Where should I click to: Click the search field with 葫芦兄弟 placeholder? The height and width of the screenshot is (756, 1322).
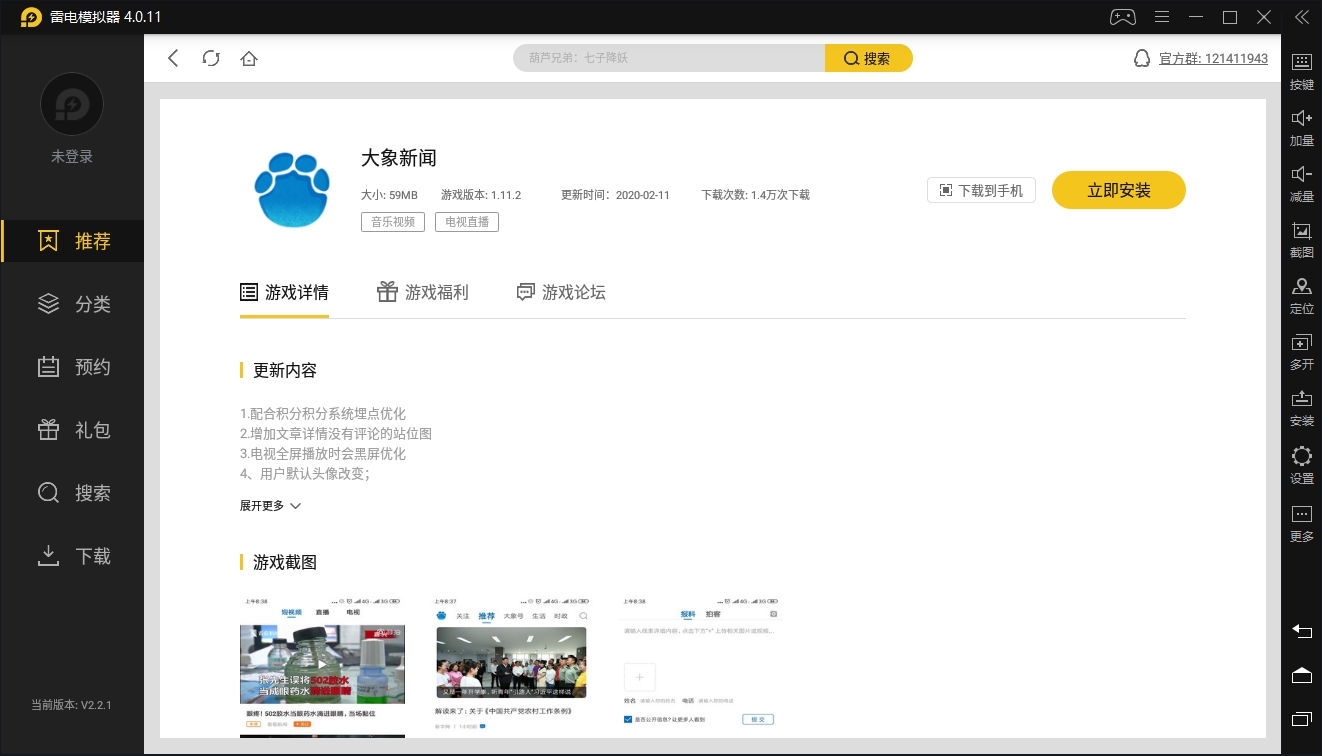(x=669, y=58)
